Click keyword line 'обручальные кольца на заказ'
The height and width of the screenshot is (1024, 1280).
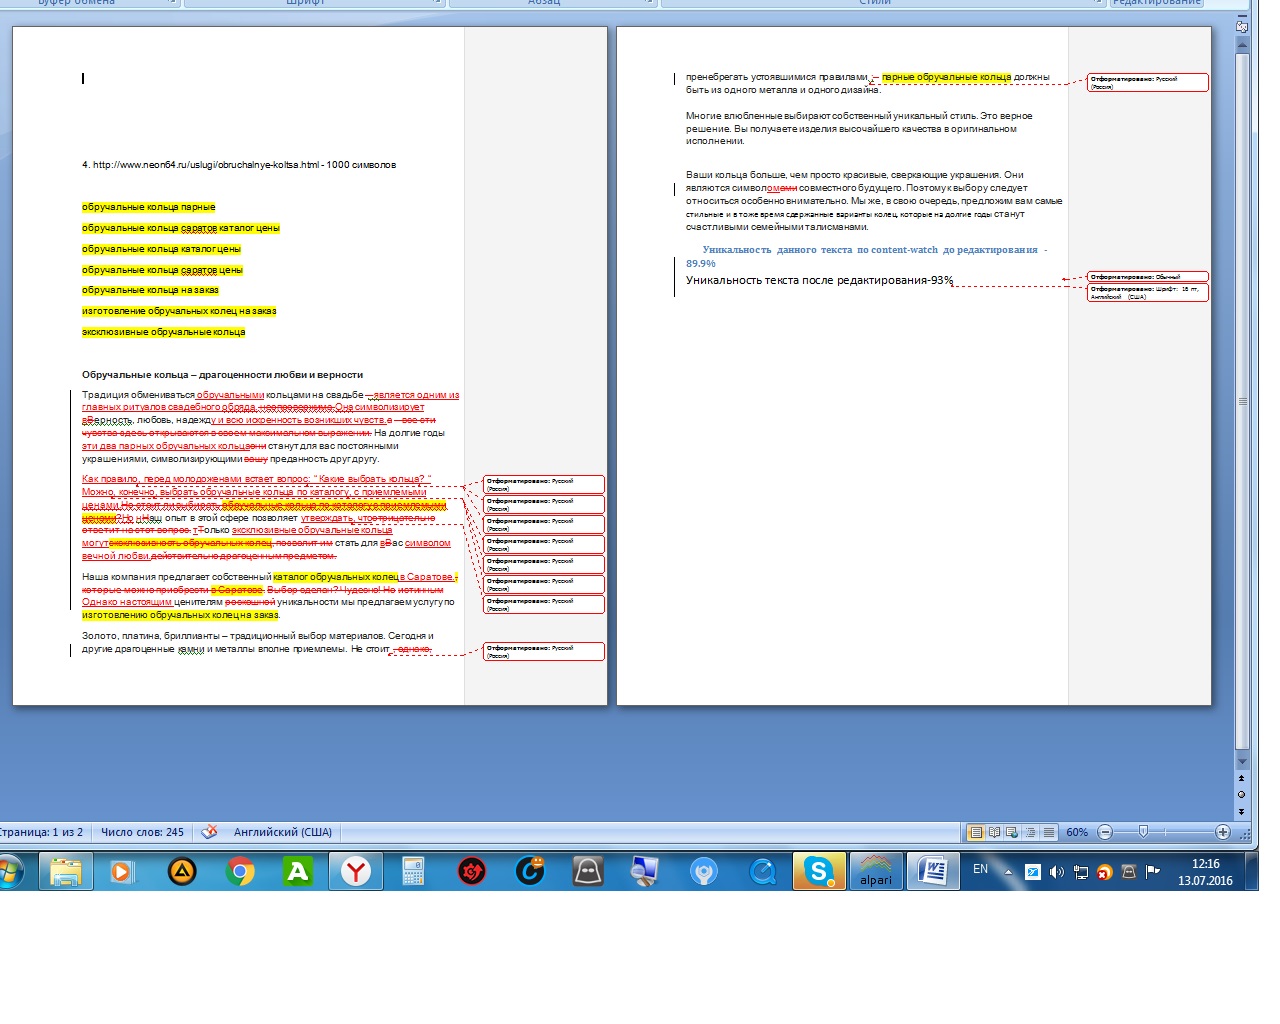(x=150, y=290)
